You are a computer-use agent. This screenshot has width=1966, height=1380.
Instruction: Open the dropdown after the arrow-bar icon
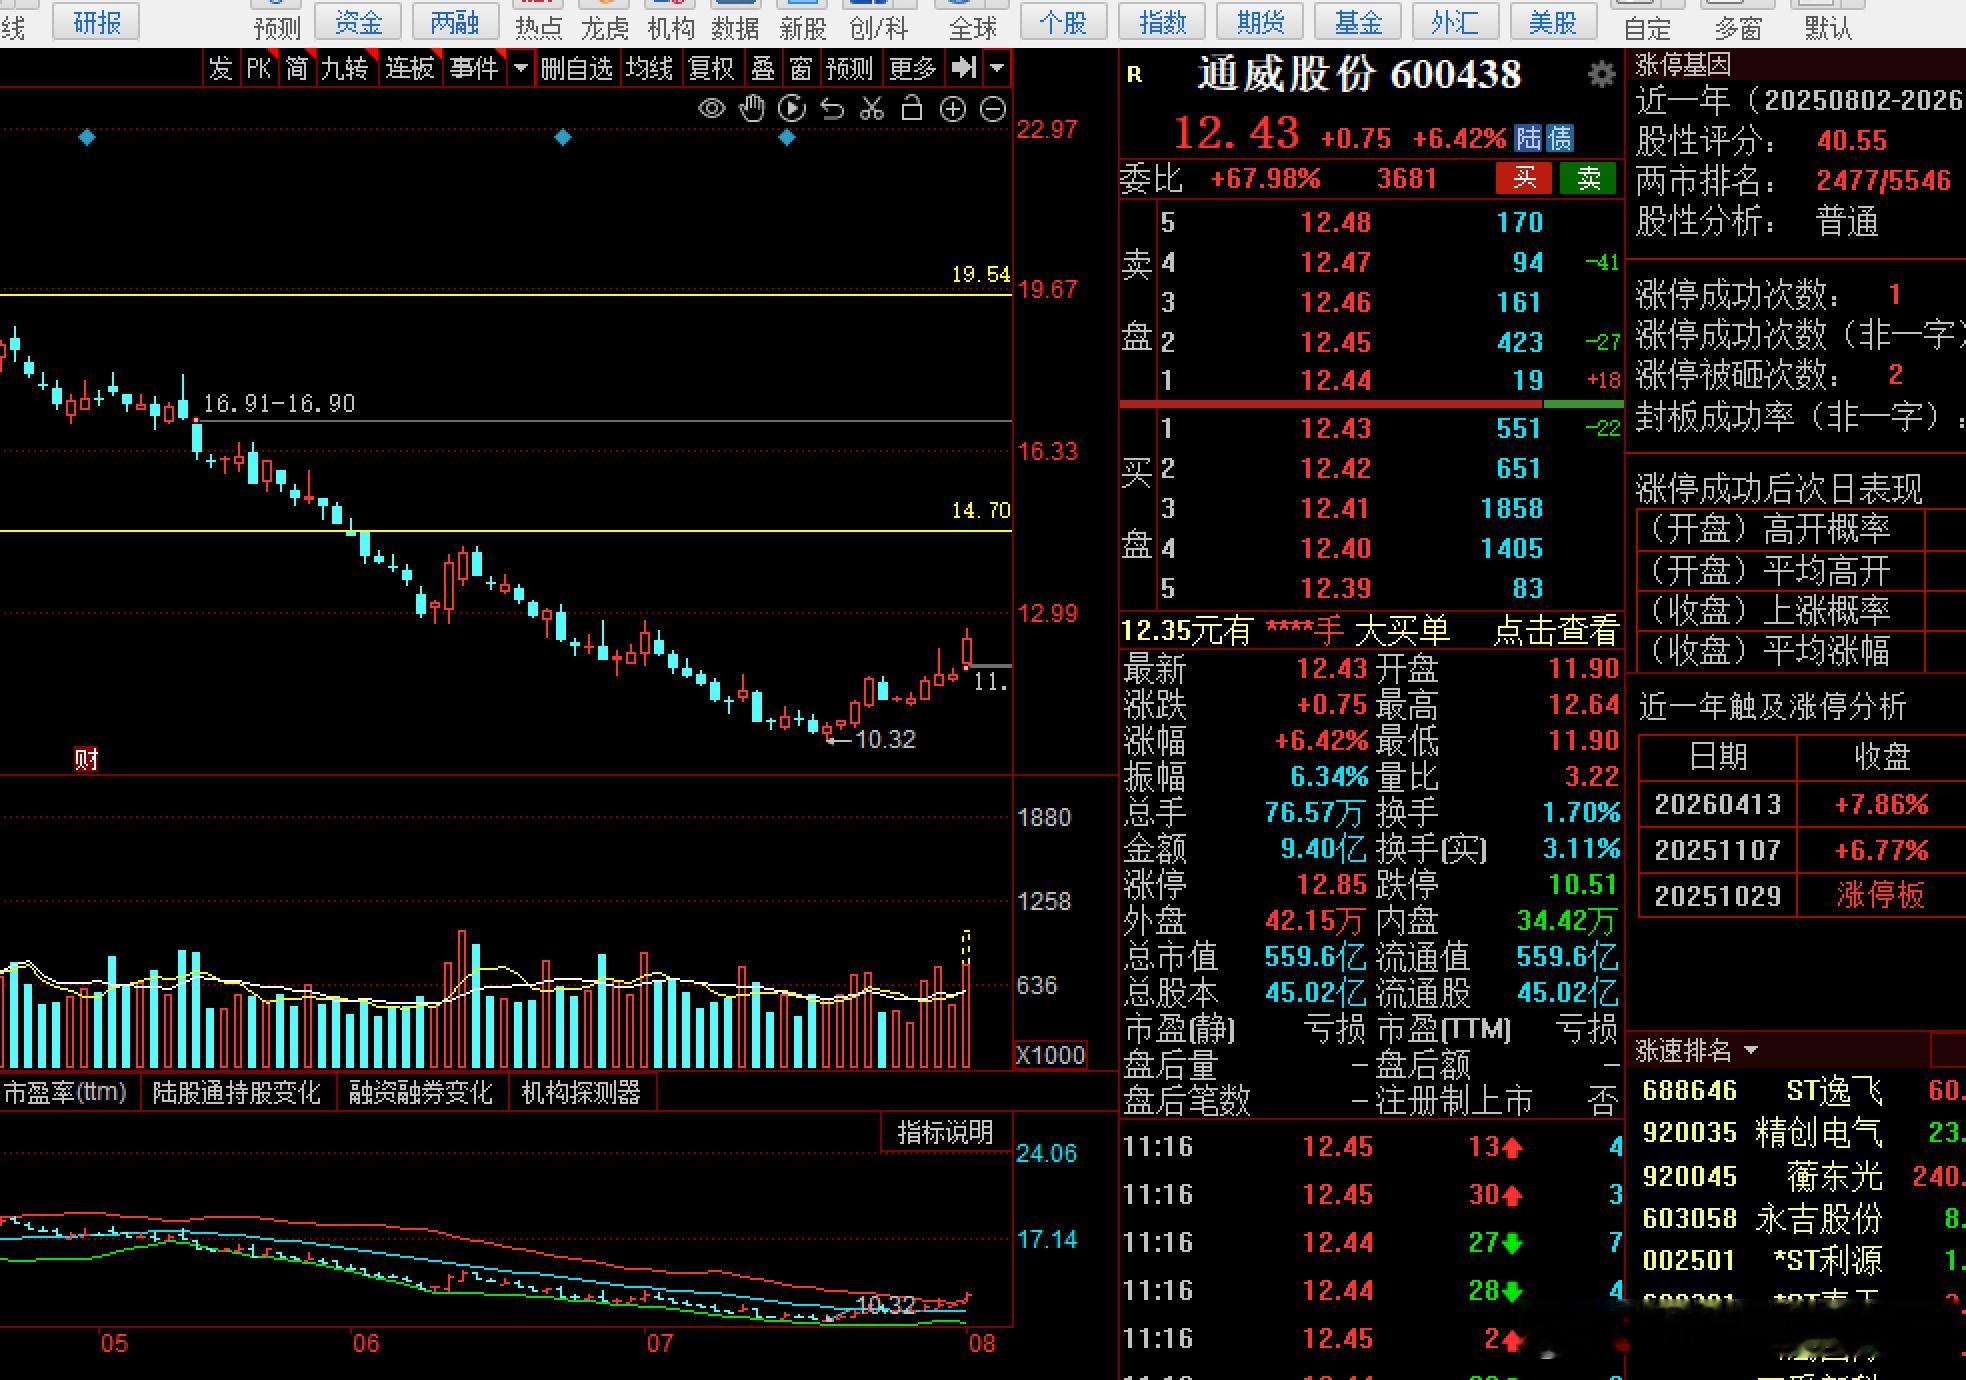(x=997, y=68)
